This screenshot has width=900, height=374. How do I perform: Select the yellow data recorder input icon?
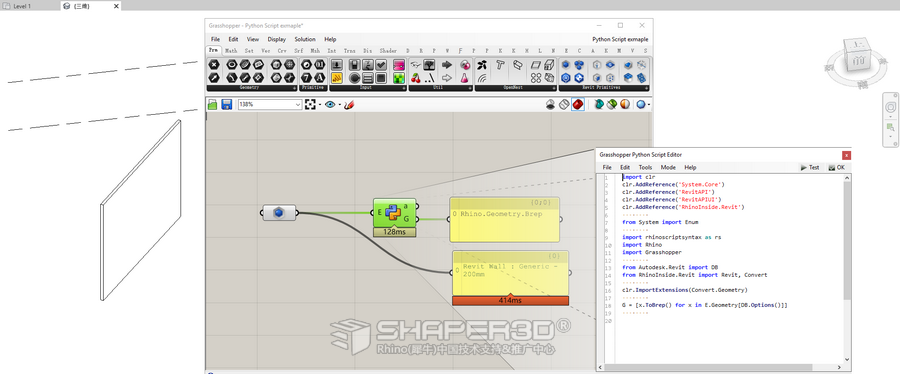point(338,77)
